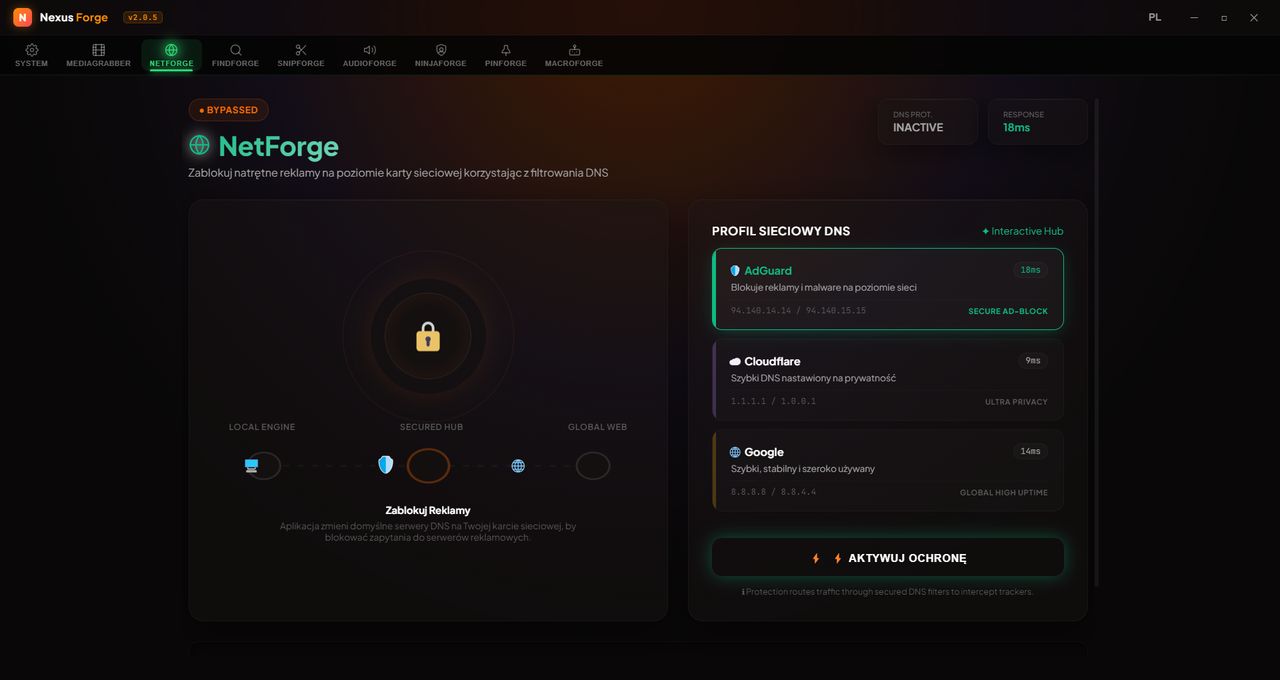The height and width of the screenshot is (680, 1280).
Task: Open the SnipForge scissors icon
Action: [x=301, y=50]
